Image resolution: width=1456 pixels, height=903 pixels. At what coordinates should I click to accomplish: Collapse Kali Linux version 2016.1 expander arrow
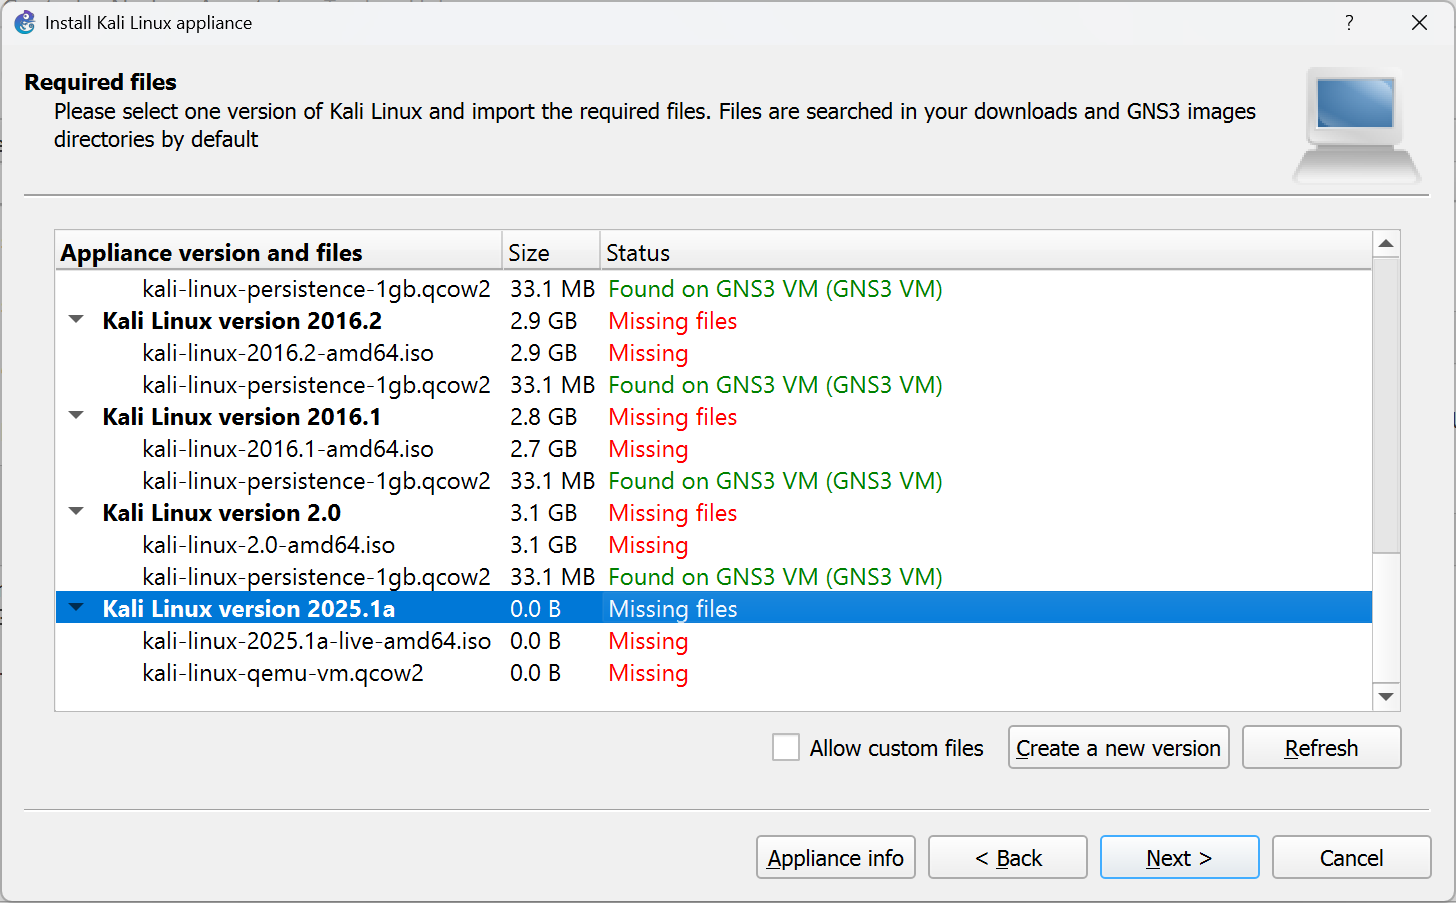(76, 416)
